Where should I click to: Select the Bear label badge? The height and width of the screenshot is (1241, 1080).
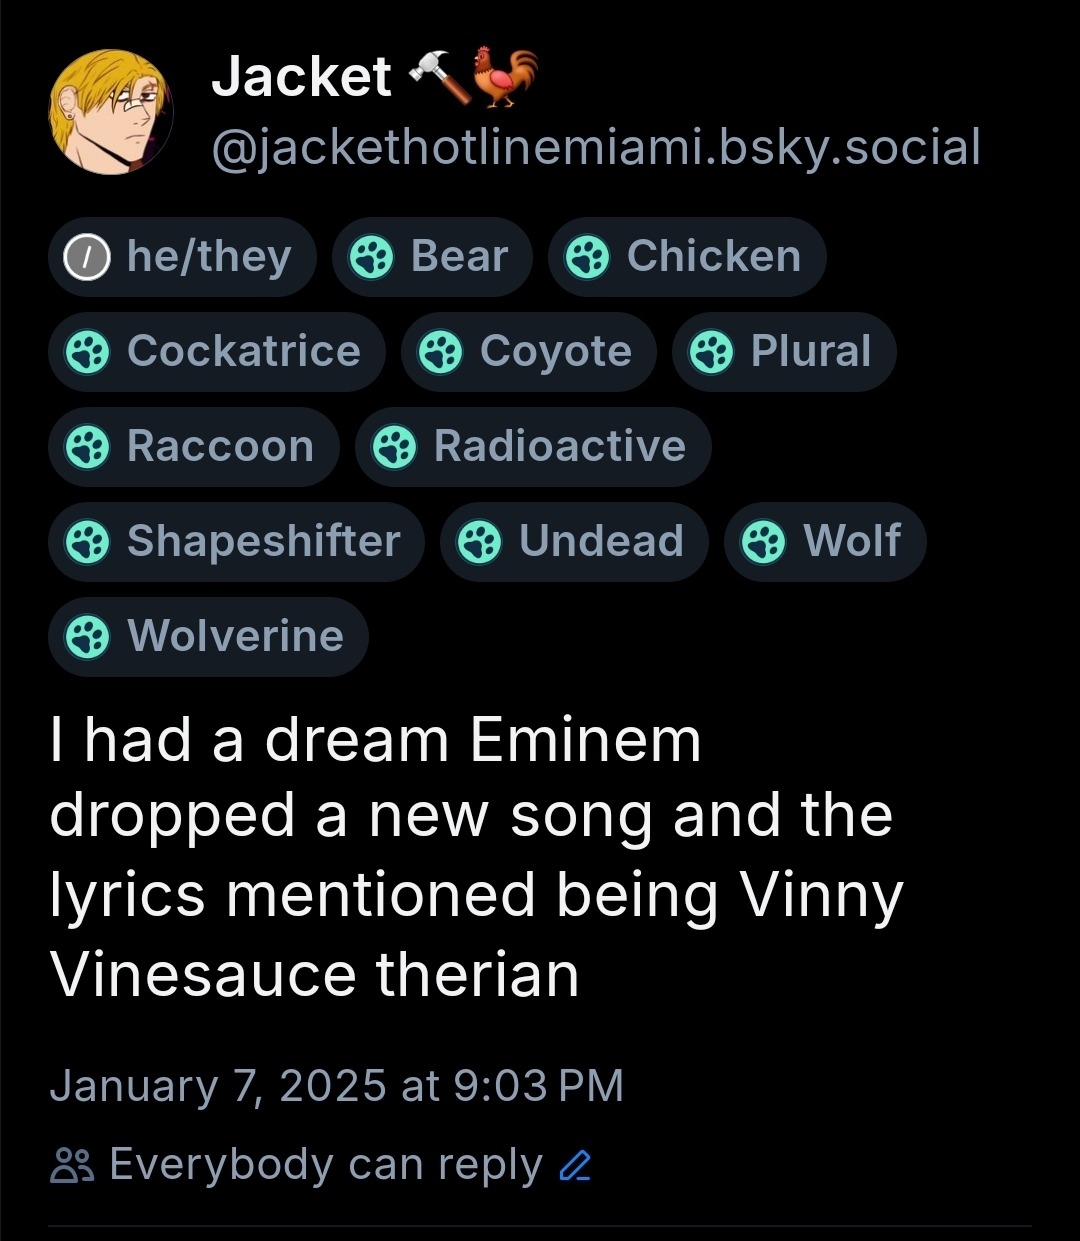pos(432,257)
